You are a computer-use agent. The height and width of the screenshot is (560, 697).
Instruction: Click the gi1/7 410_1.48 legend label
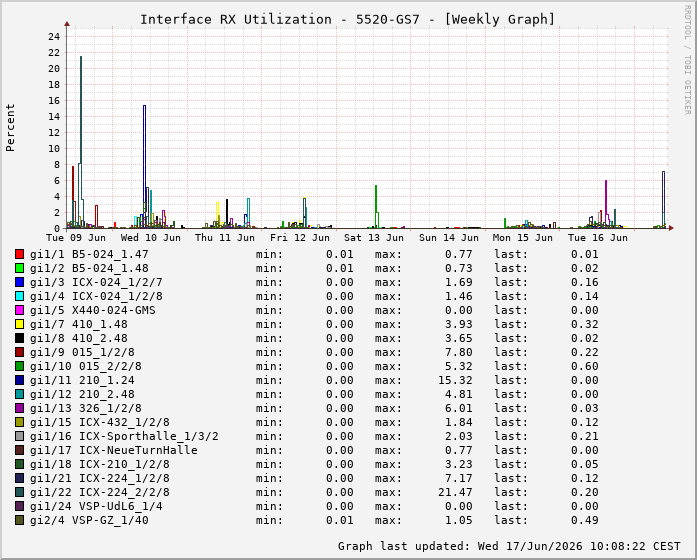pyautogui.click(x=79, y=324)
